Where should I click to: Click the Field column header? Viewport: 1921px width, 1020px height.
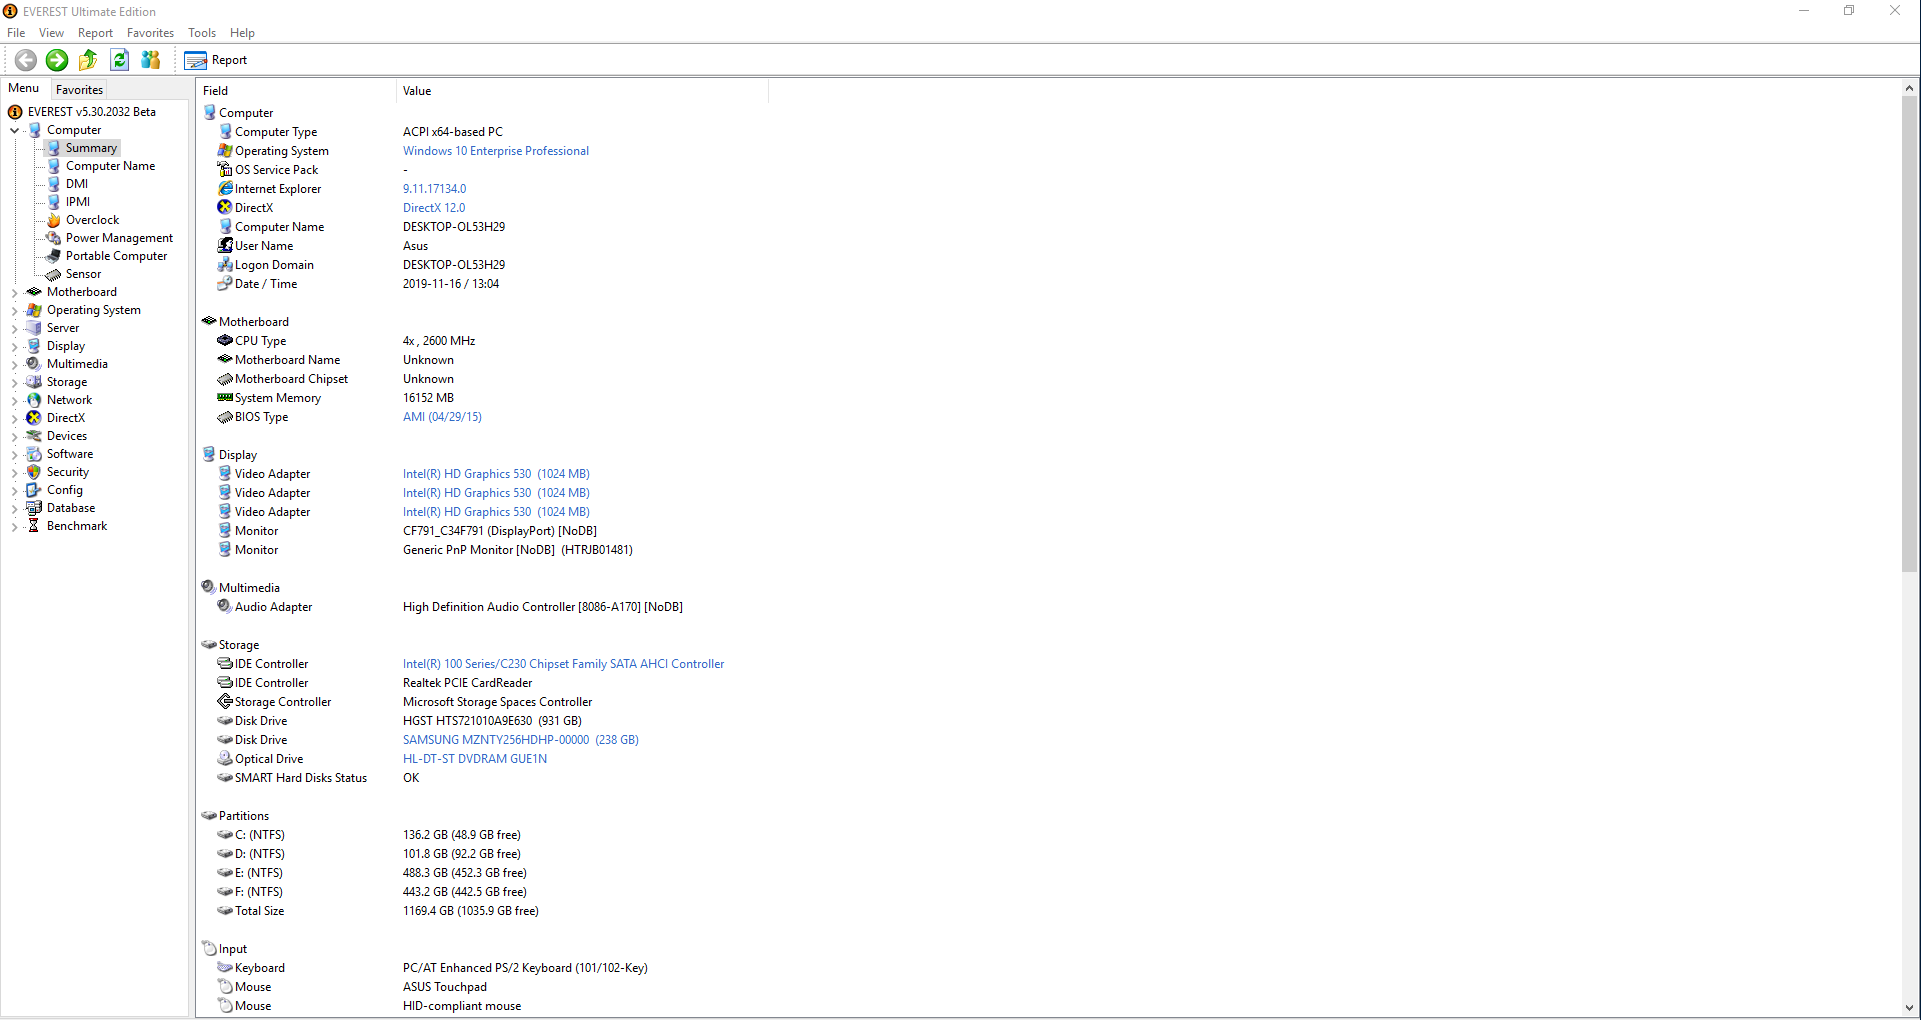[x=297, y=91]
